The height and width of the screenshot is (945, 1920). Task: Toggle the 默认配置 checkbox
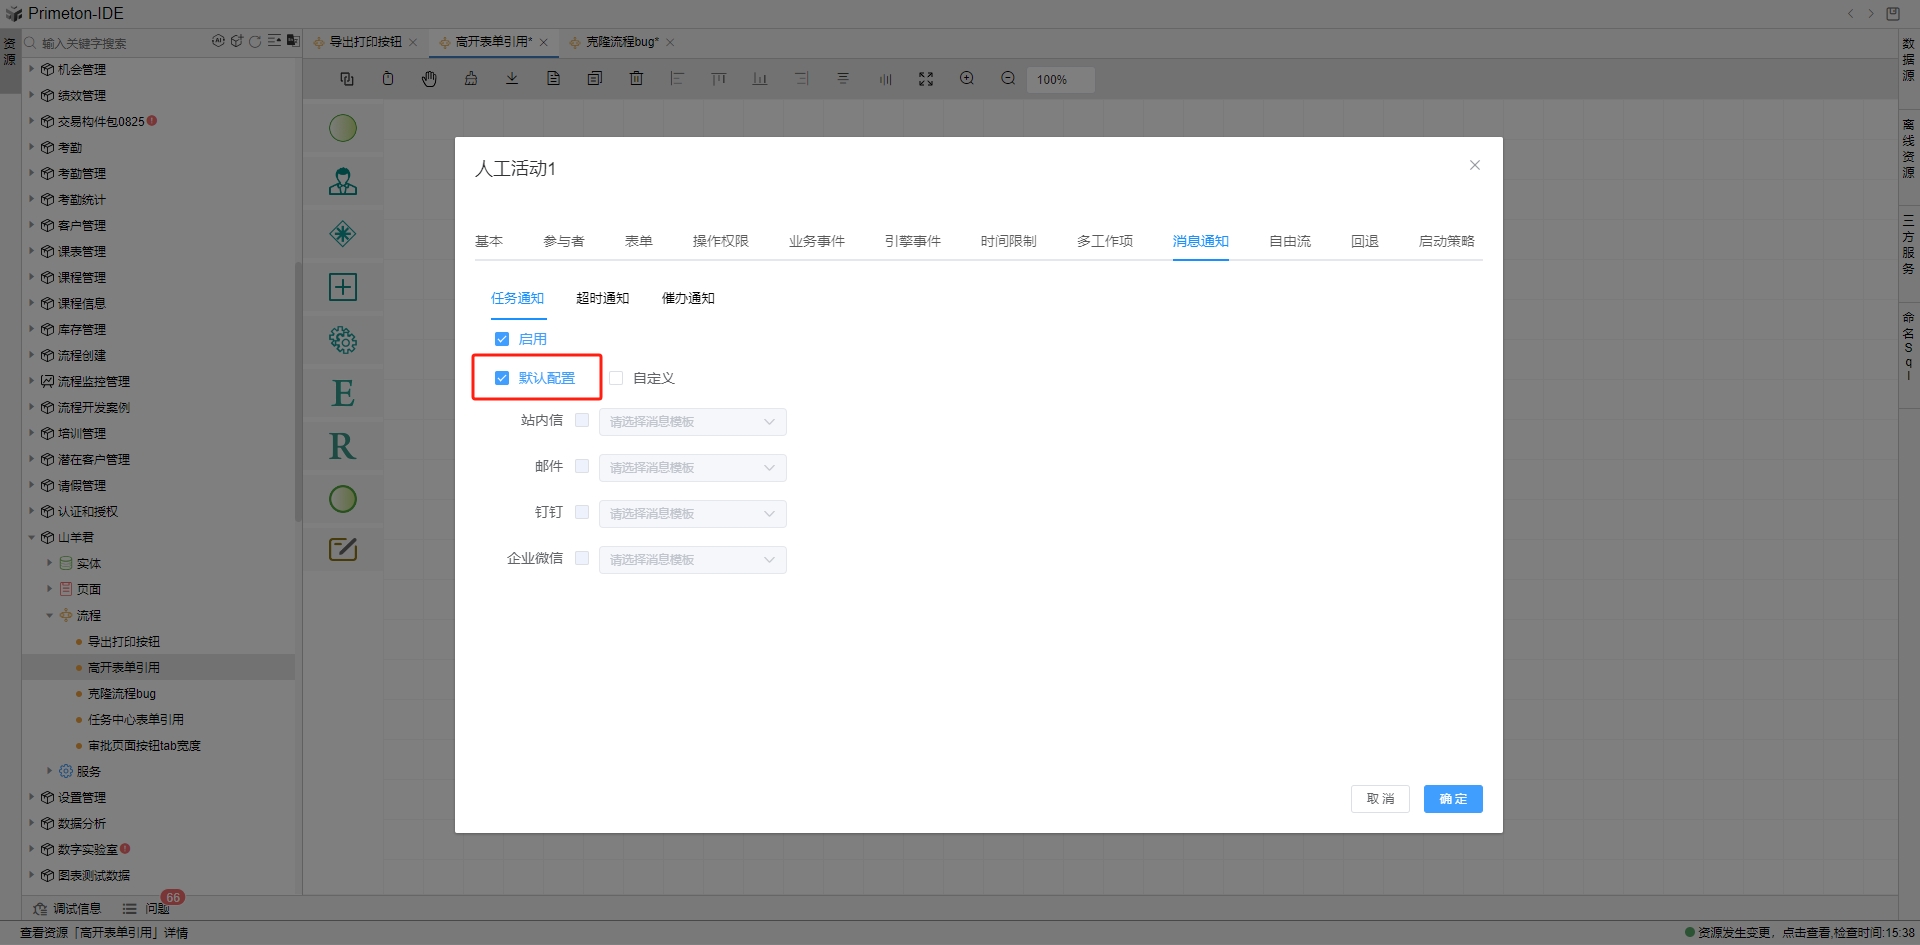502,378
